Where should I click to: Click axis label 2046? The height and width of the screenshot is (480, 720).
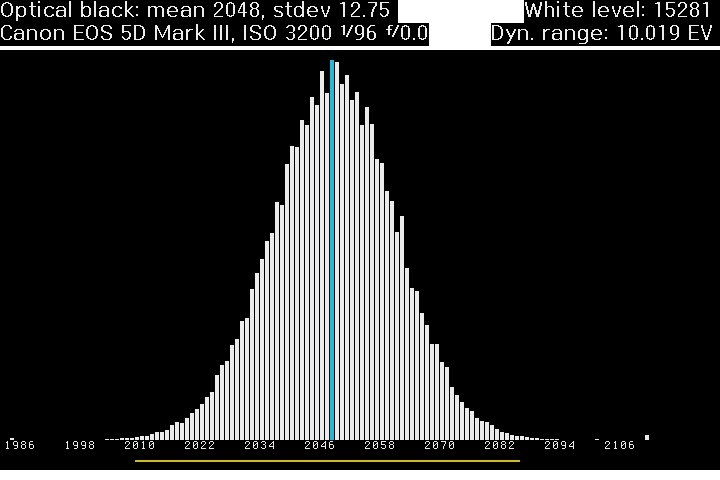[x=320, y=445]
